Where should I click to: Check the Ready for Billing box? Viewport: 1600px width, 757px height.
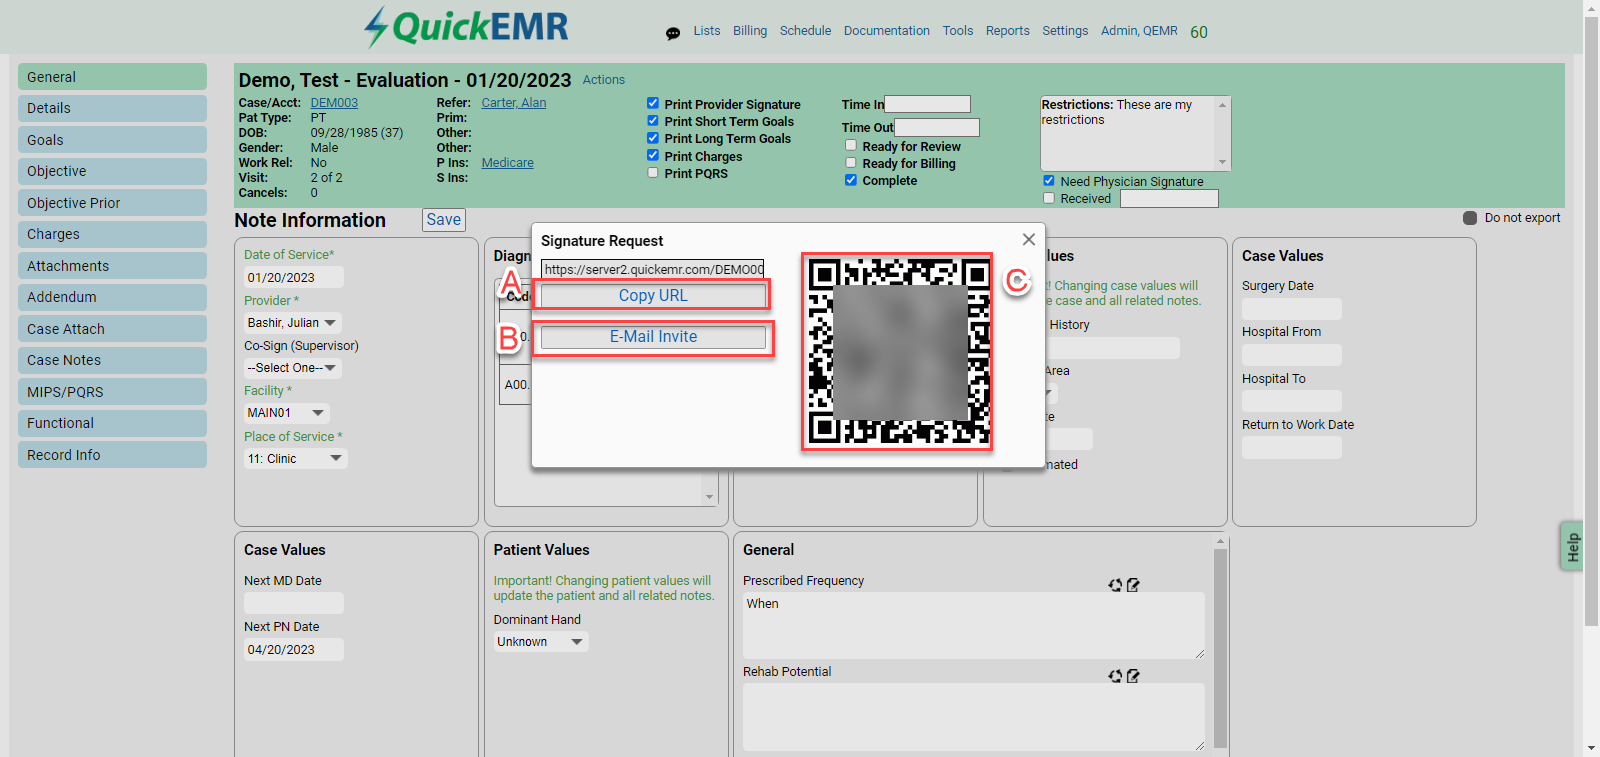851,162
